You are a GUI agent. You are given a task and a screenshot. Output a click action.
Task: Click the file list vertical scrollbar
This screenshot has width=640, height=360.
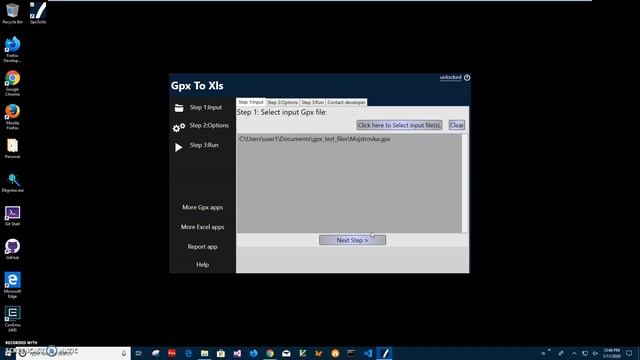point(465,184)
